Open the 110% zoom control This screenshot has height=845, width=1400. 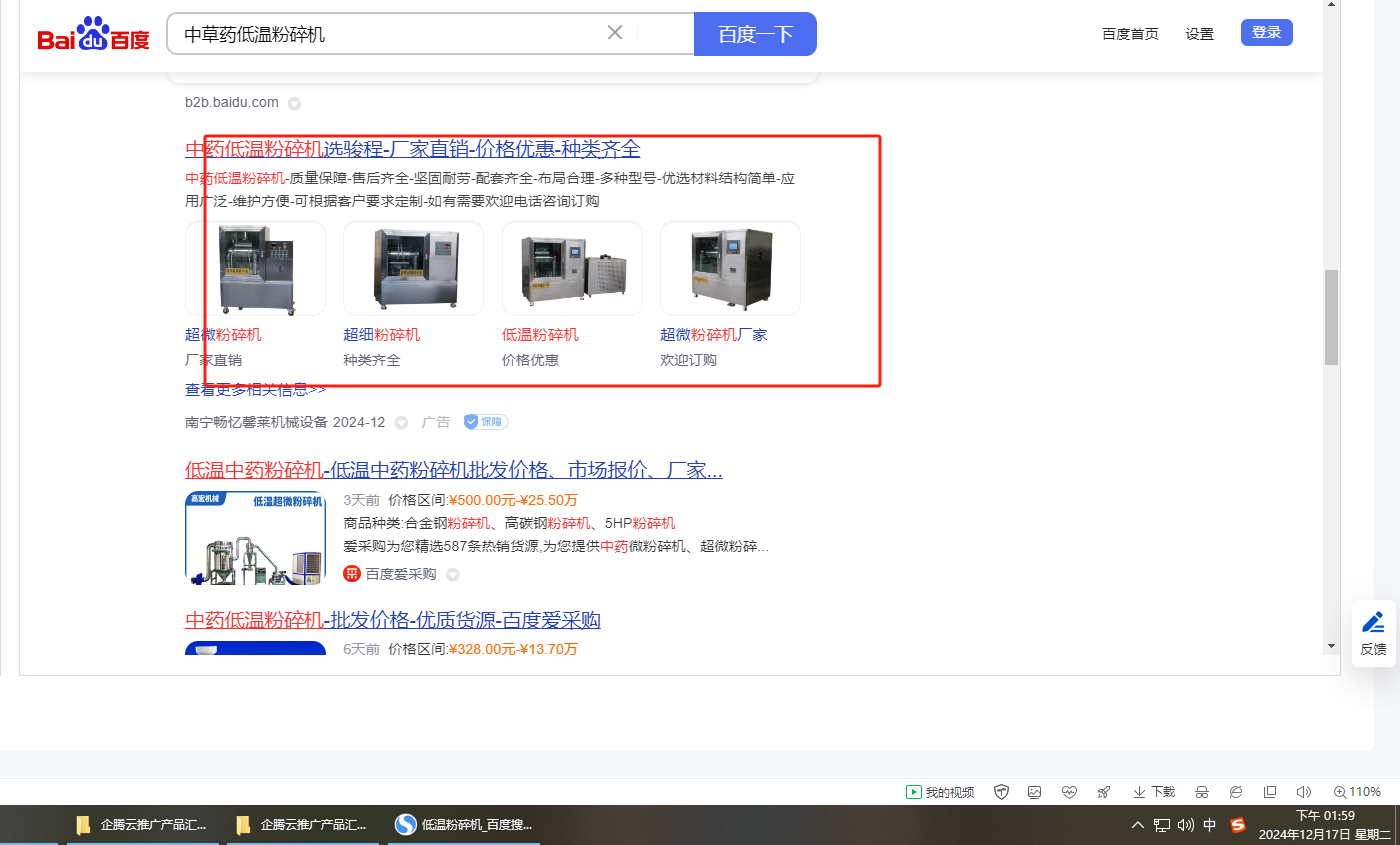[1357, 792]
